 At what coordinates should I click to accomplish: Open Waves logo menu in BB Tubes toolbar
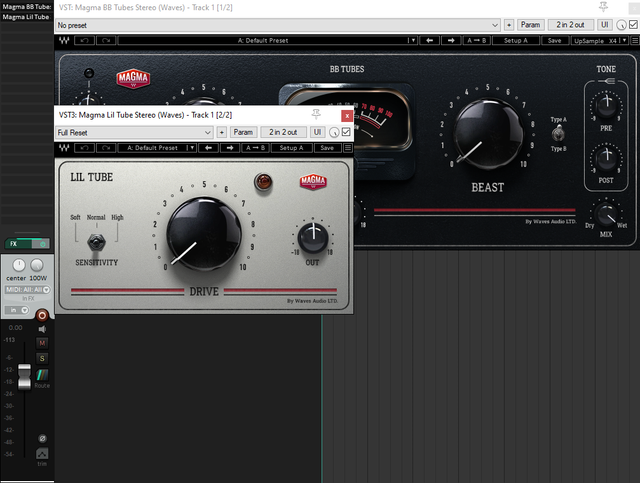(64, 40)
